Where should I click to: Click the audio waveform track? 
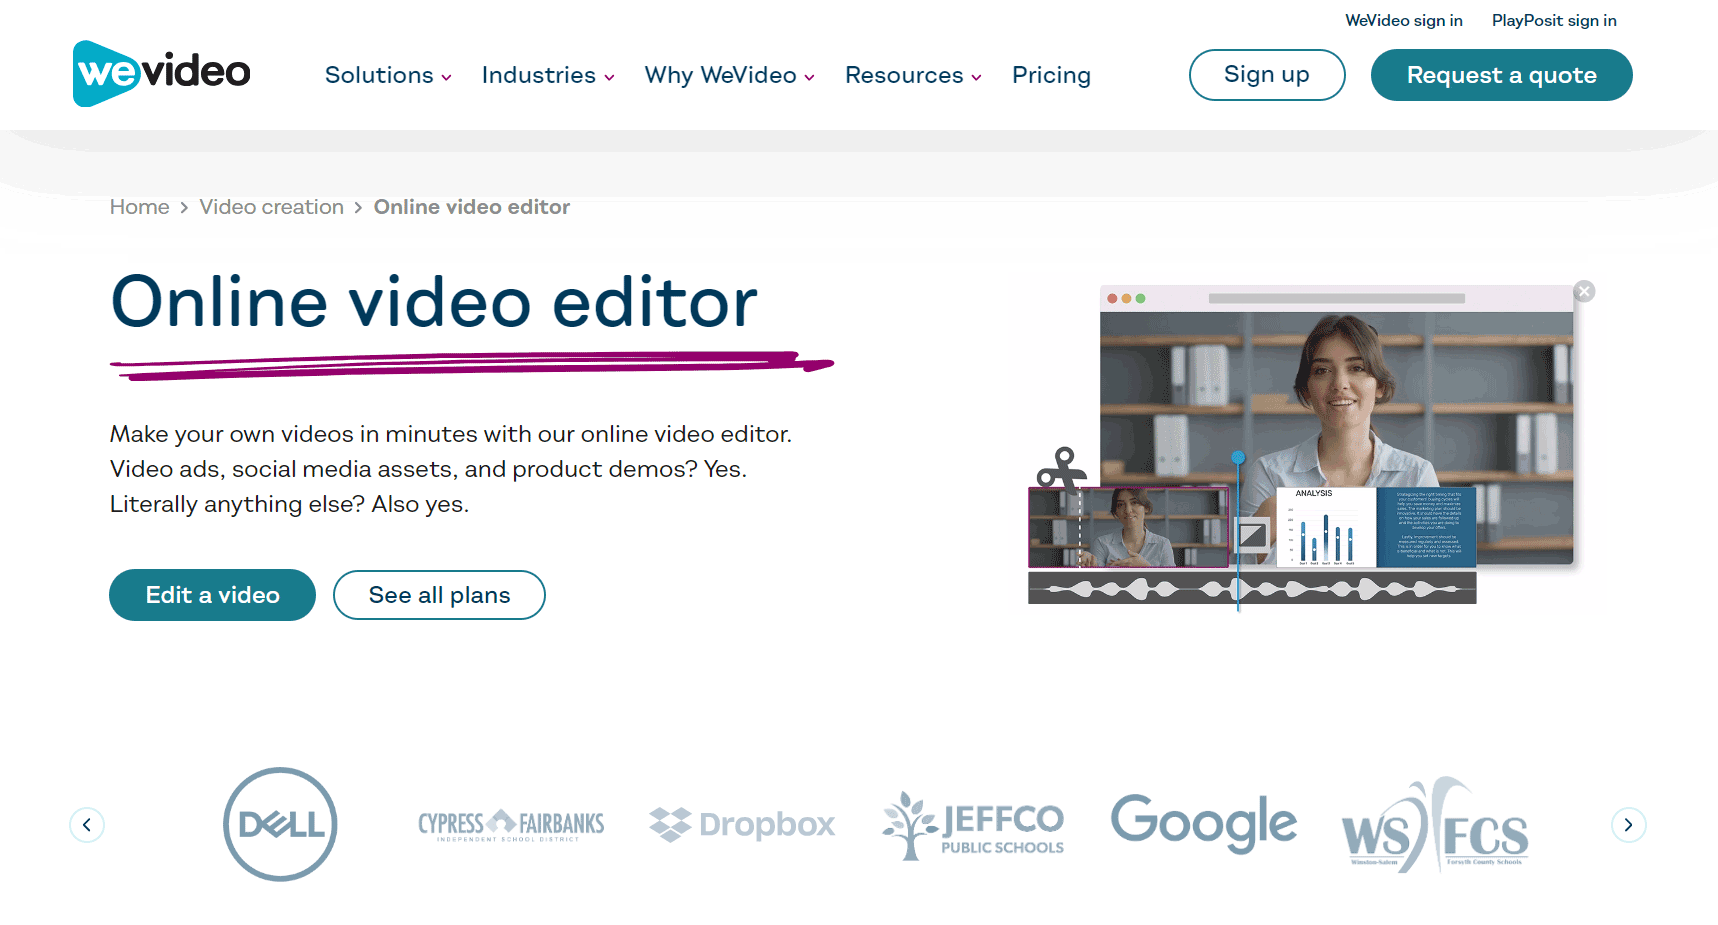(1252, 589)
